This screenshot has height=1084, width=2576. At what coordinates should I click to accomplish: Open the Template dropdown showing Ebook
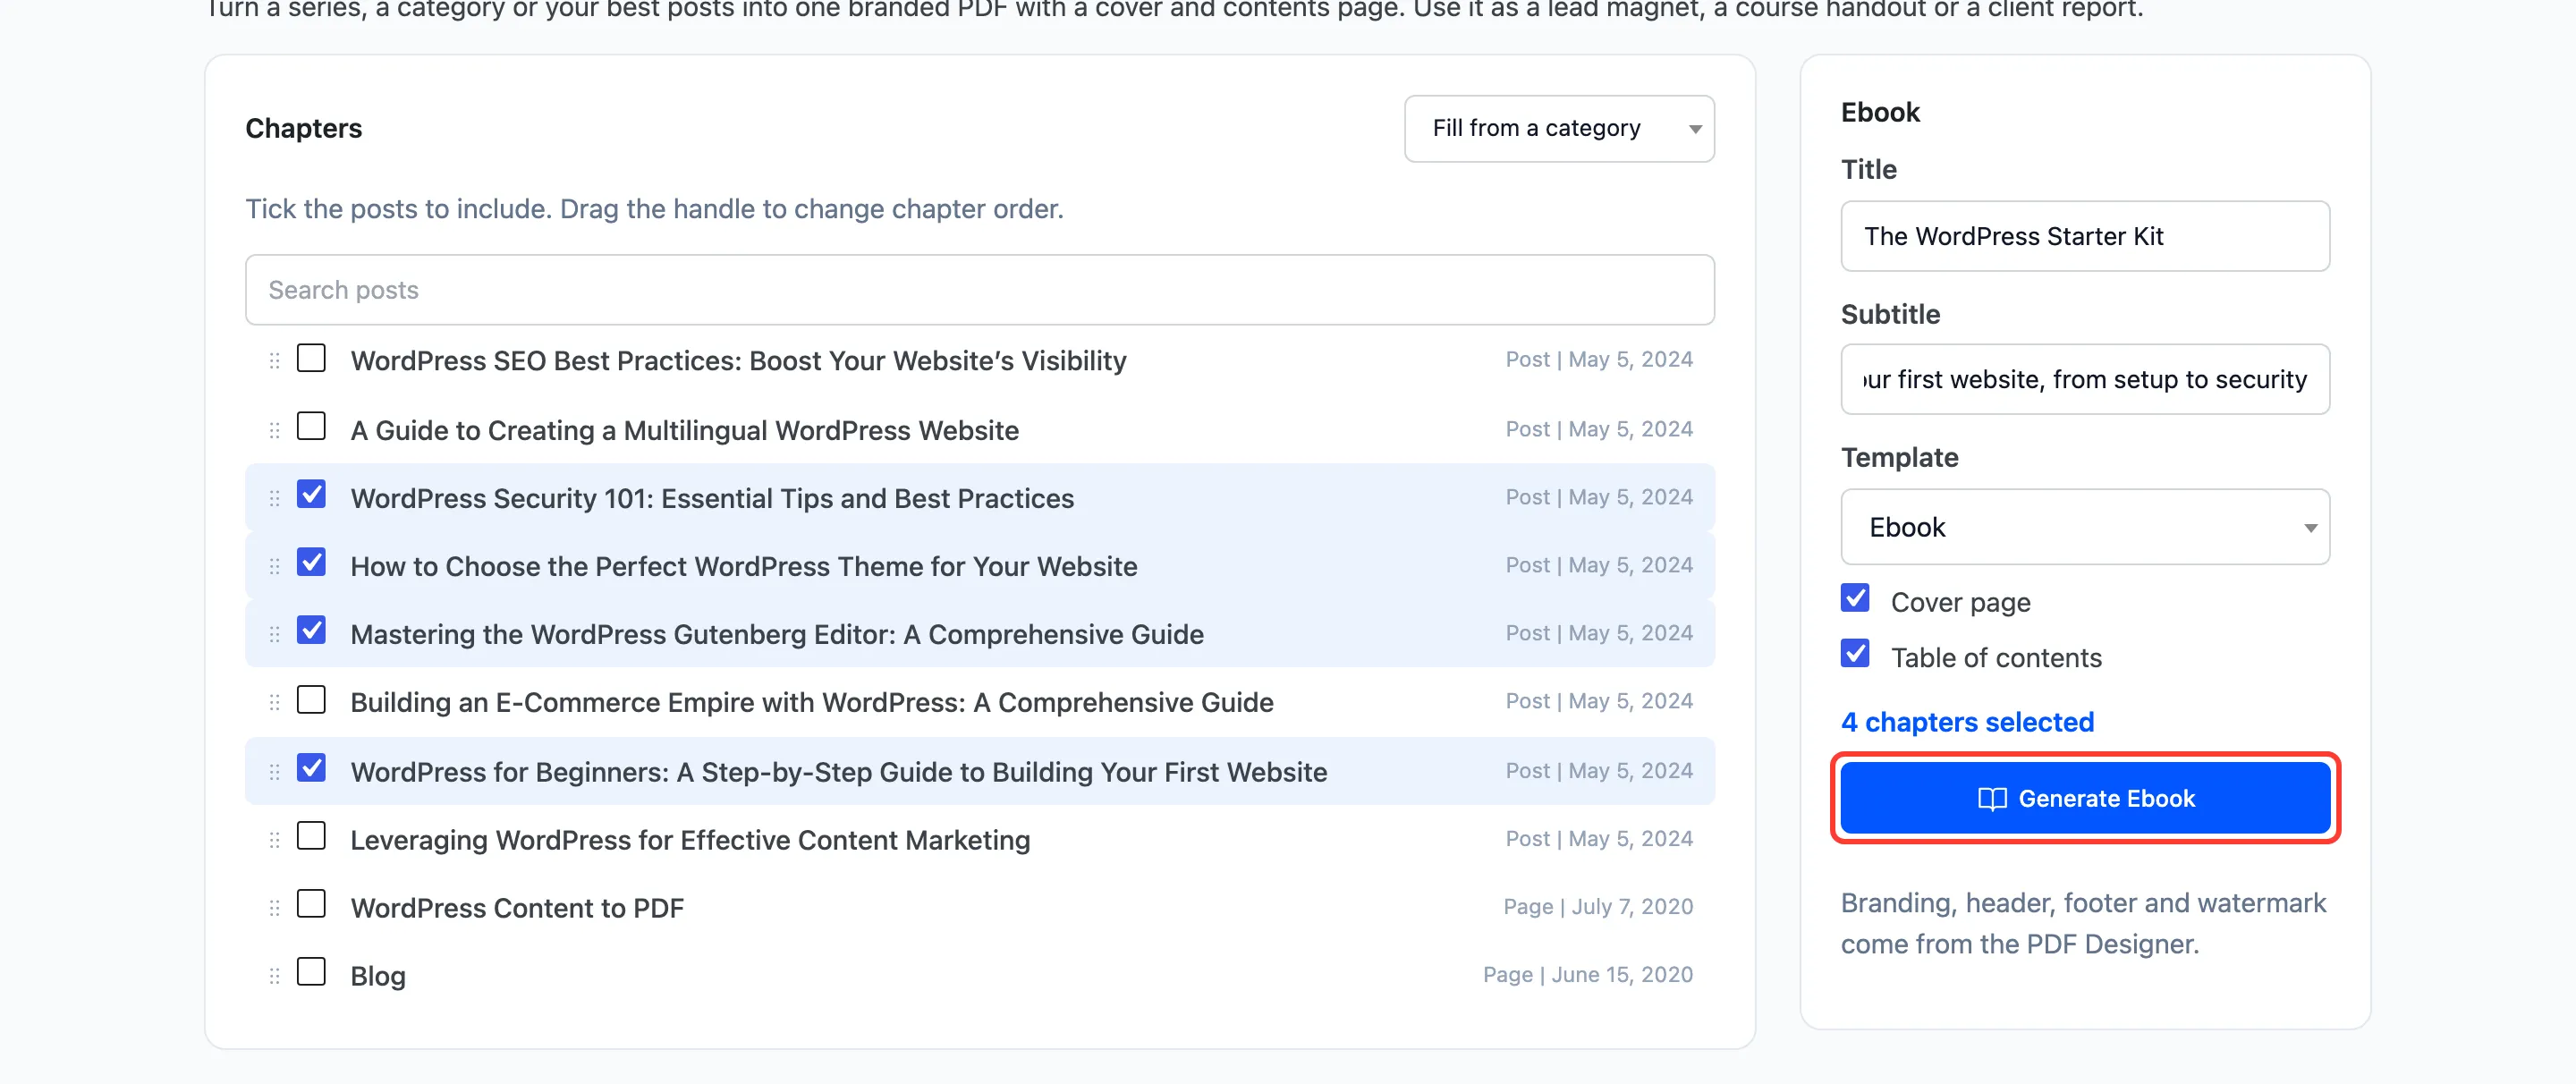pyautogui.click(x=2084, y=527)
